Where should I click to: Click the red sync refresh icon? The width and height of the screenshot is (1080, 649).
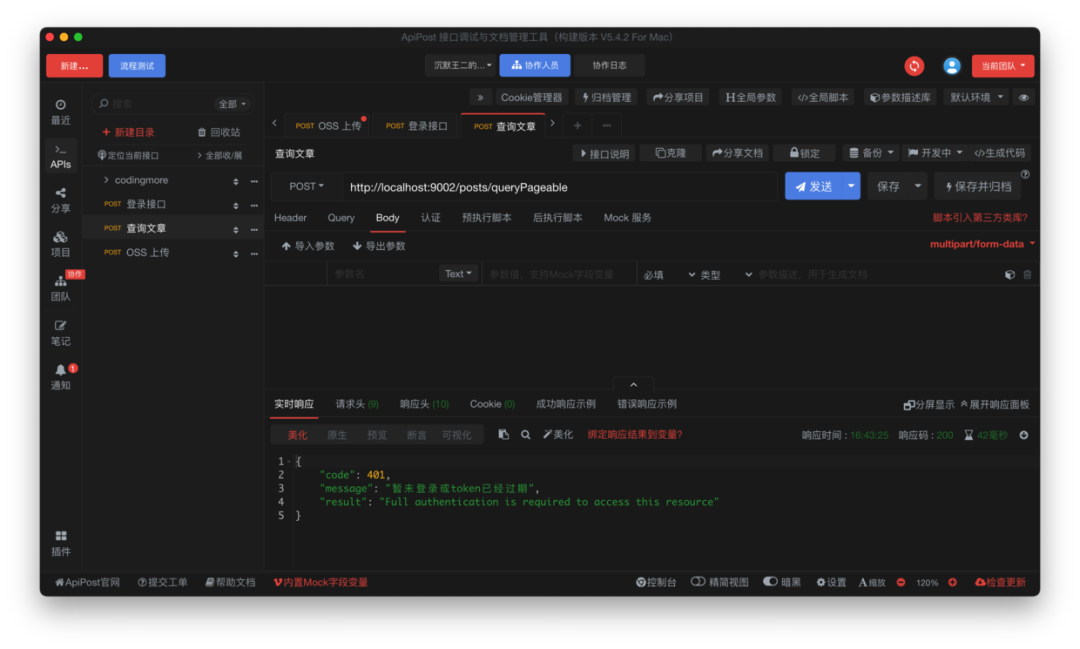coord(914,66)
